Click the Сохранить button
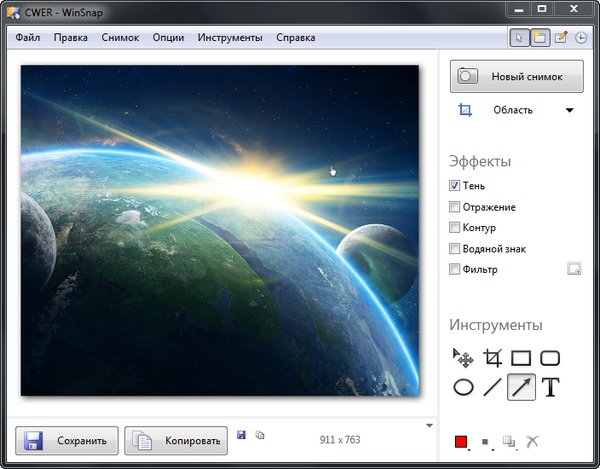This screenshot has height=469, width=600. click(x=68, y=441)
